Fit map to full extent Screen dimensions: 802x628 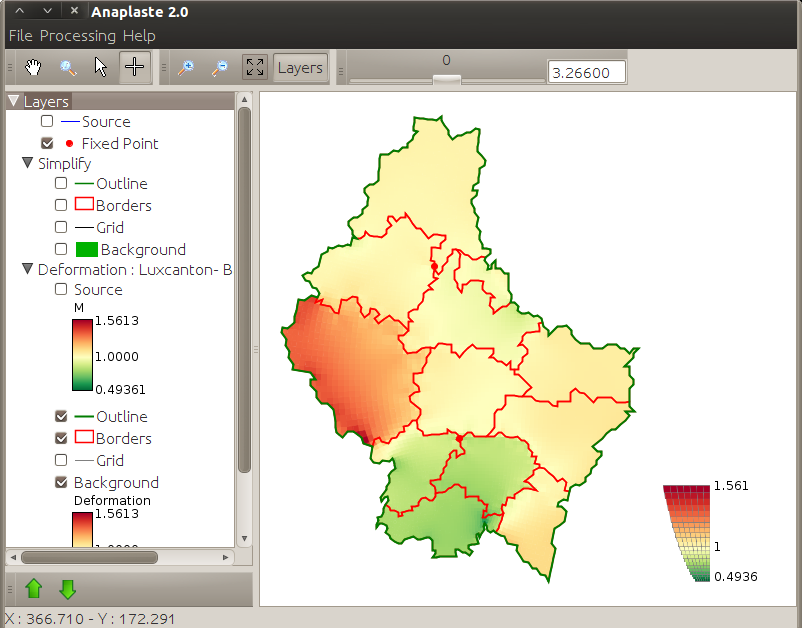point(255,68)
